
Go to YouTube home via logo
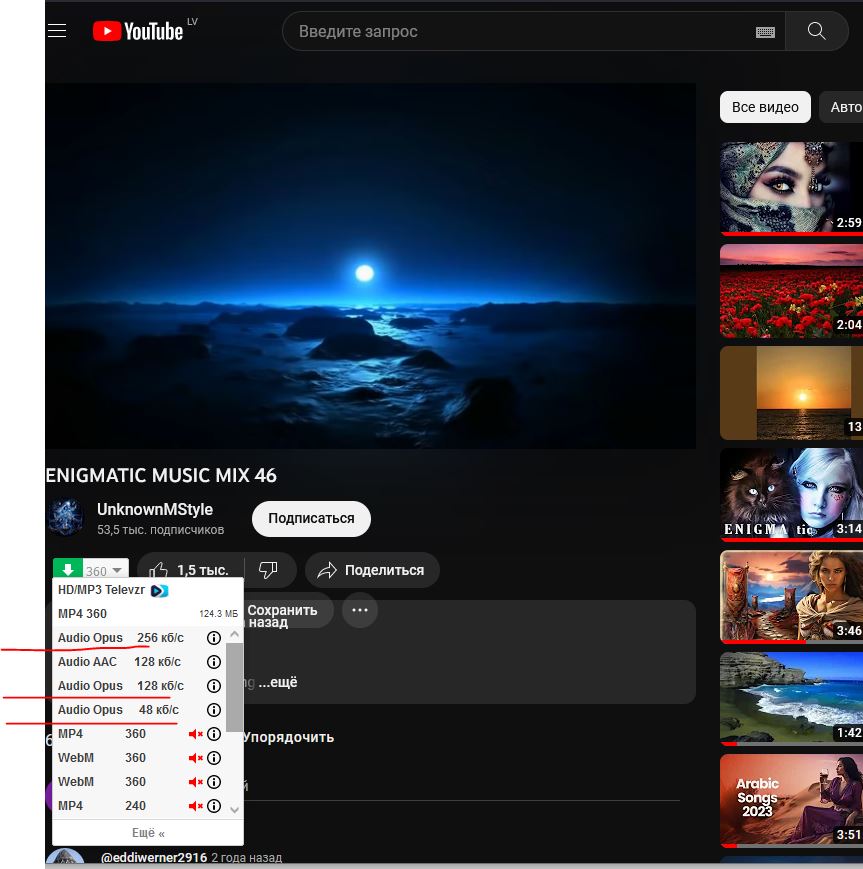tap(138, 32)
